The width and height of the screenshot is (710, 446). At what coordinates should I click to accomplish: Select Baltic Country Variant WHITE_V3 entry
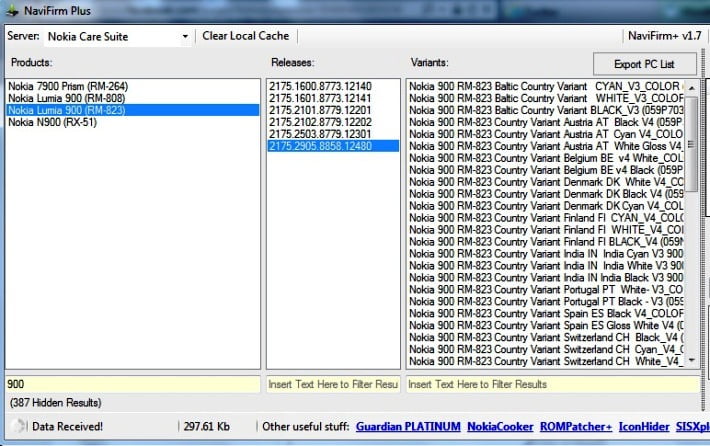546,98
